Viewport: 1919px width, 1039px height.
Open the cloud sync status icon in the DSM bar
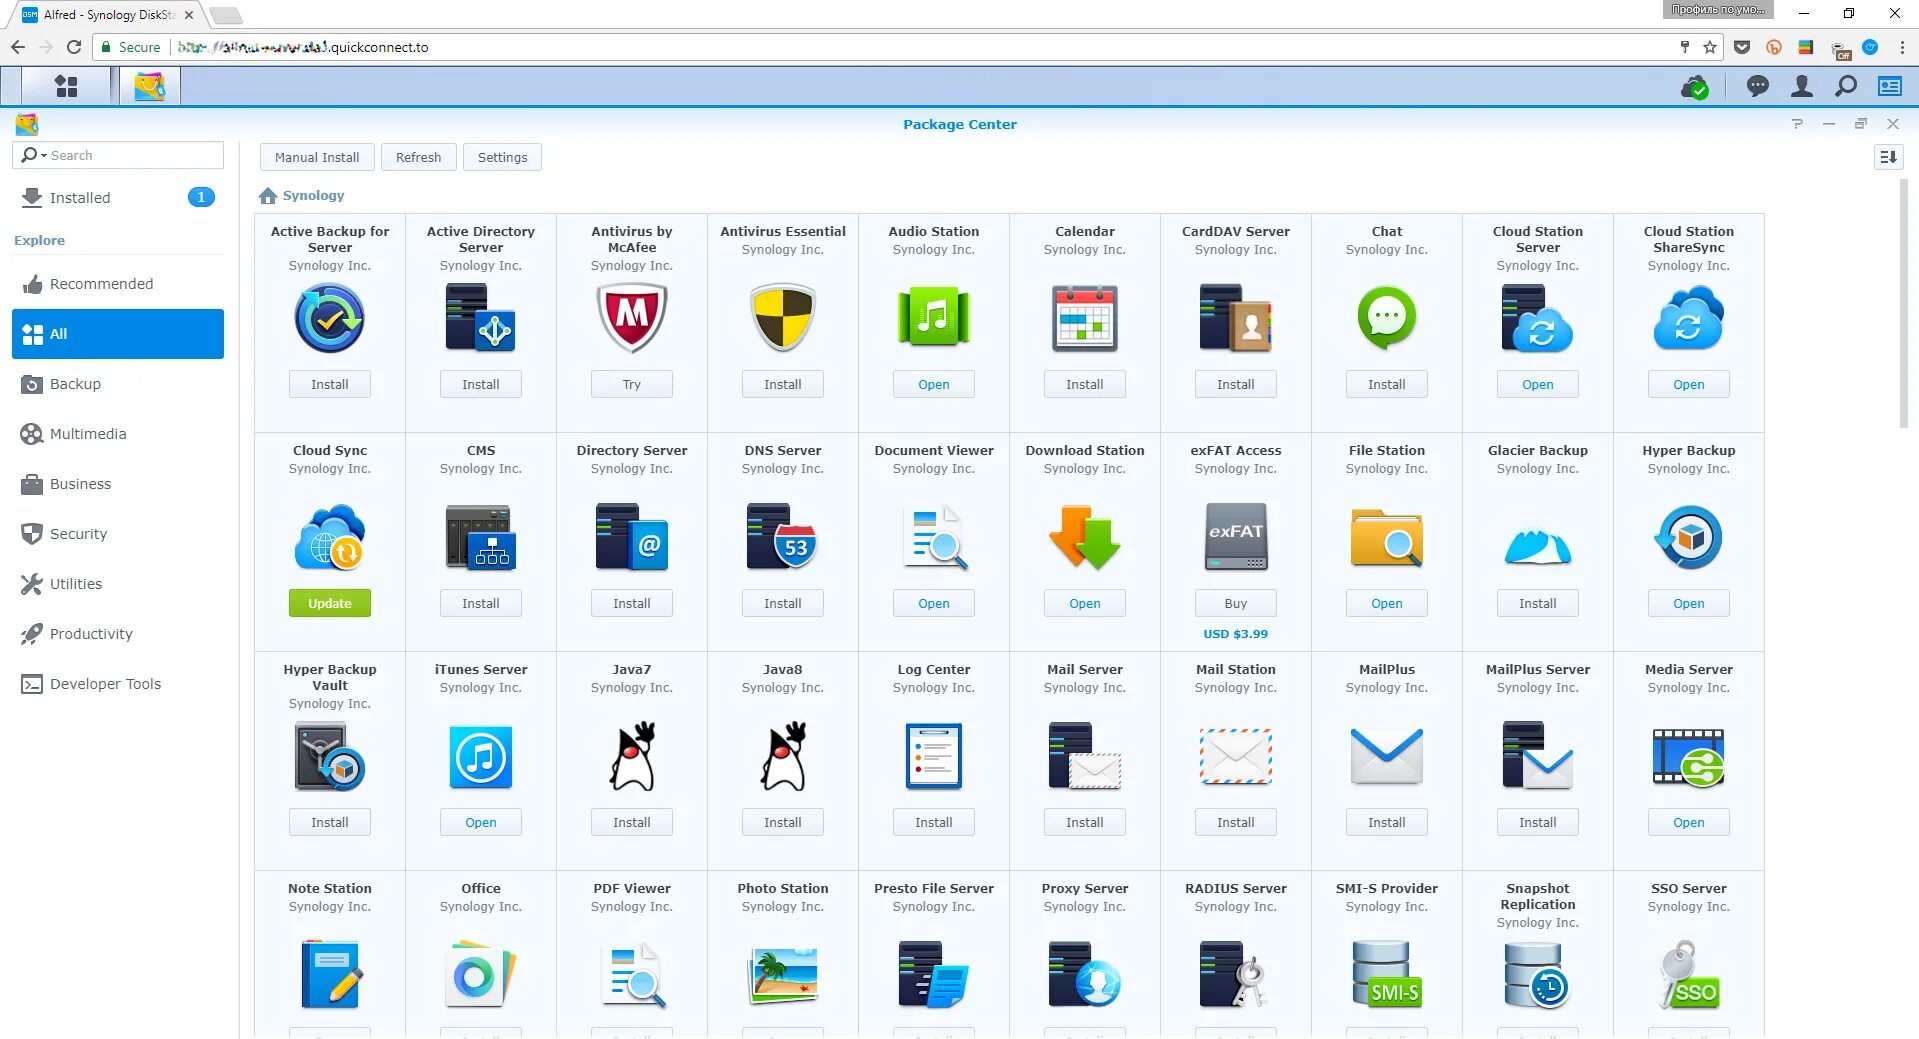pos(1695,87)
